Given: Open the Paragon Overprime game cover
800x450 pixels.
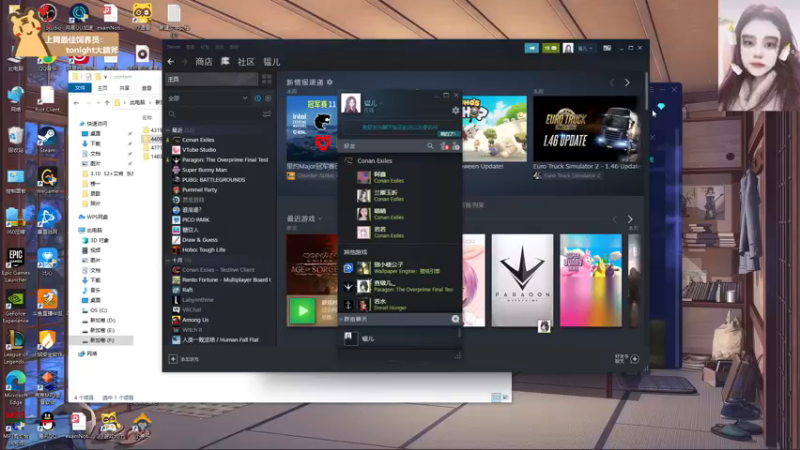Looking at the screenshot, I should [522, 280].
